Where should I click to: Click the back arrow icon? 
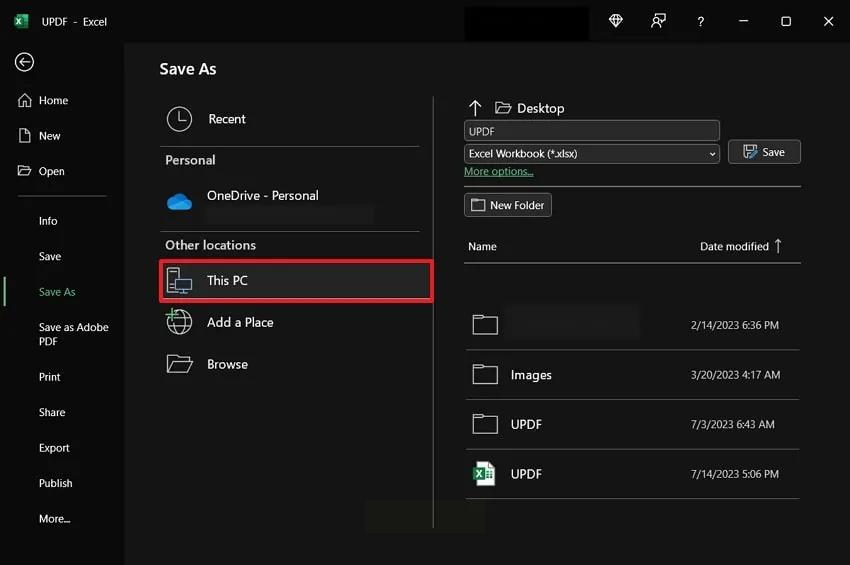click(x=24, y=62)
